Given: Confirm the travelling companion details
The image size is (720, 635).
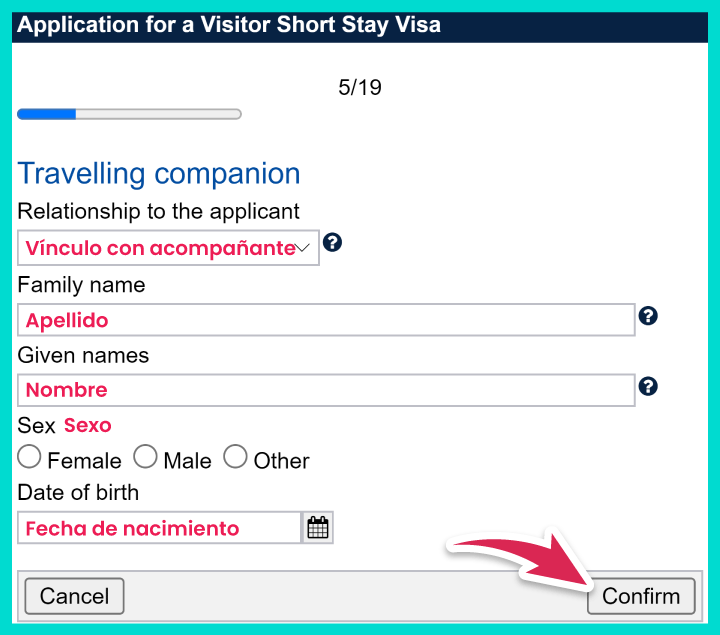Looking at the screenshot, I should (640, 597).
